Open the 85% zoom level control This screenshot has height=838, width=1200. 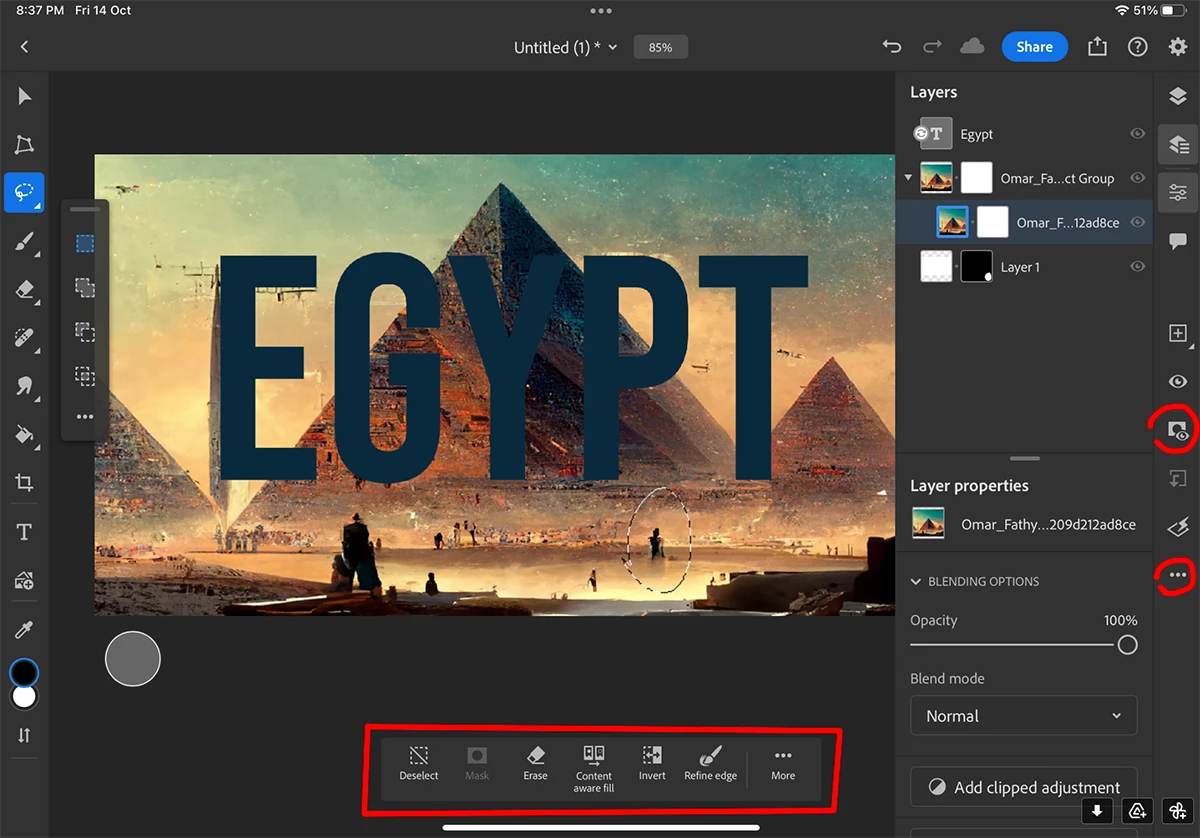[660, 47]
